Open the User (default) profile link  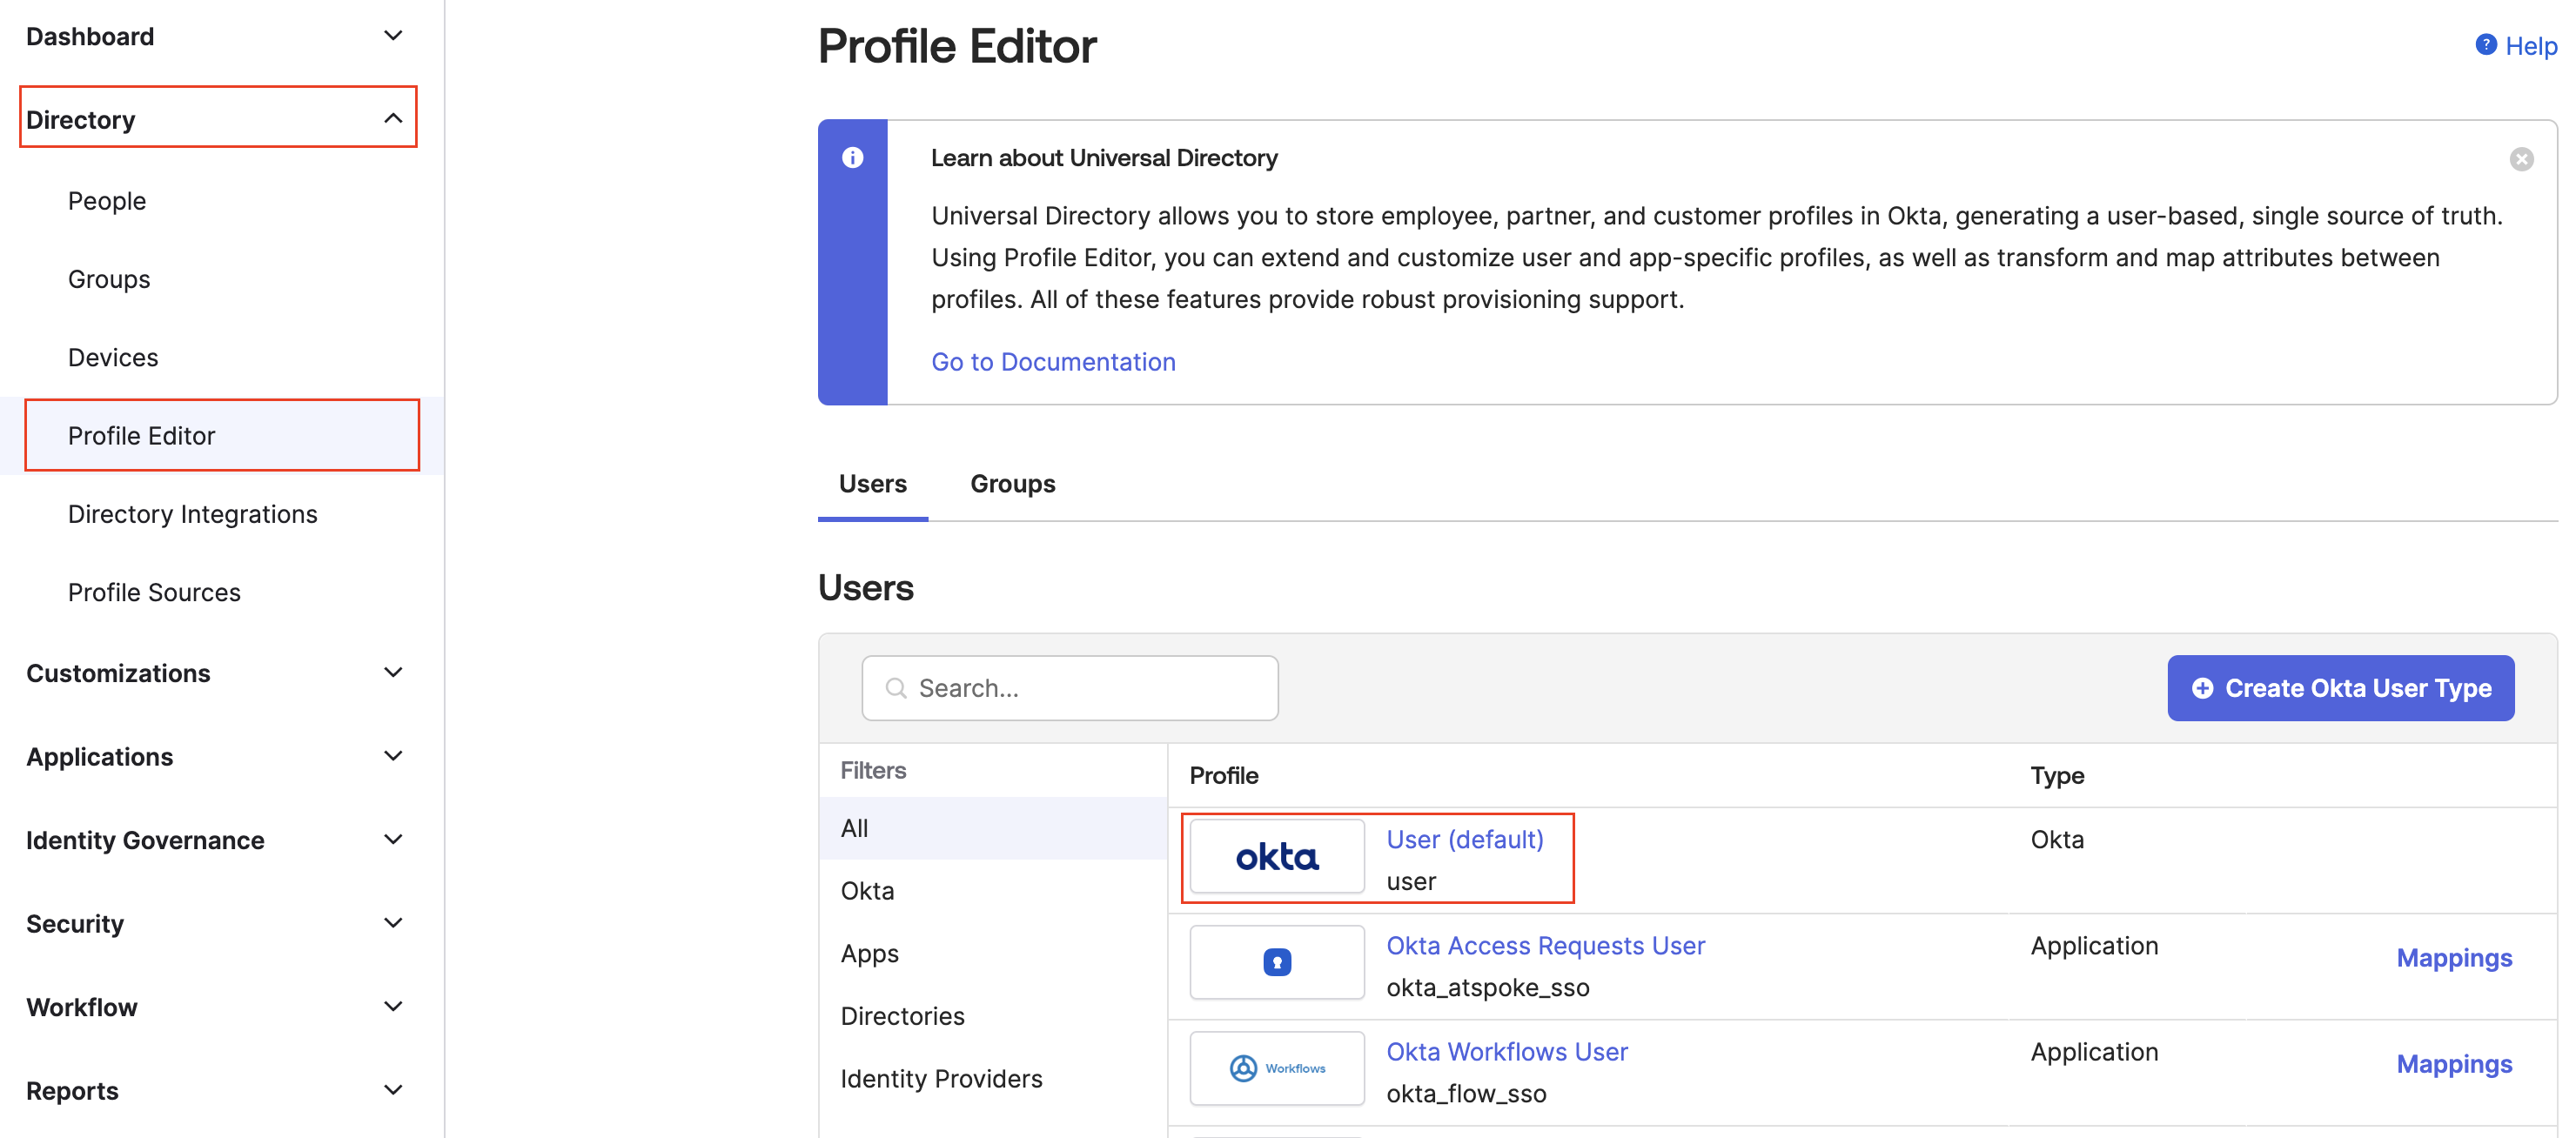(1464, 840)
